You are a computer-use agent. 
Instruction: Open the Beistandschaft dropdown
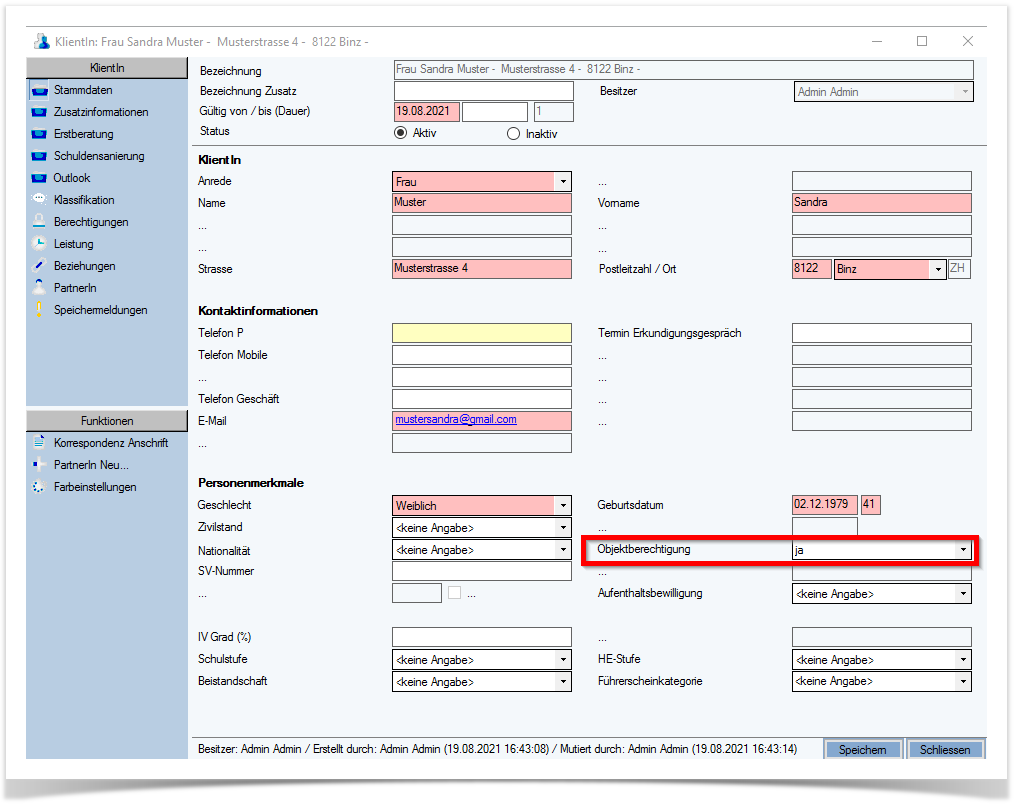click(x=563, y=682)
